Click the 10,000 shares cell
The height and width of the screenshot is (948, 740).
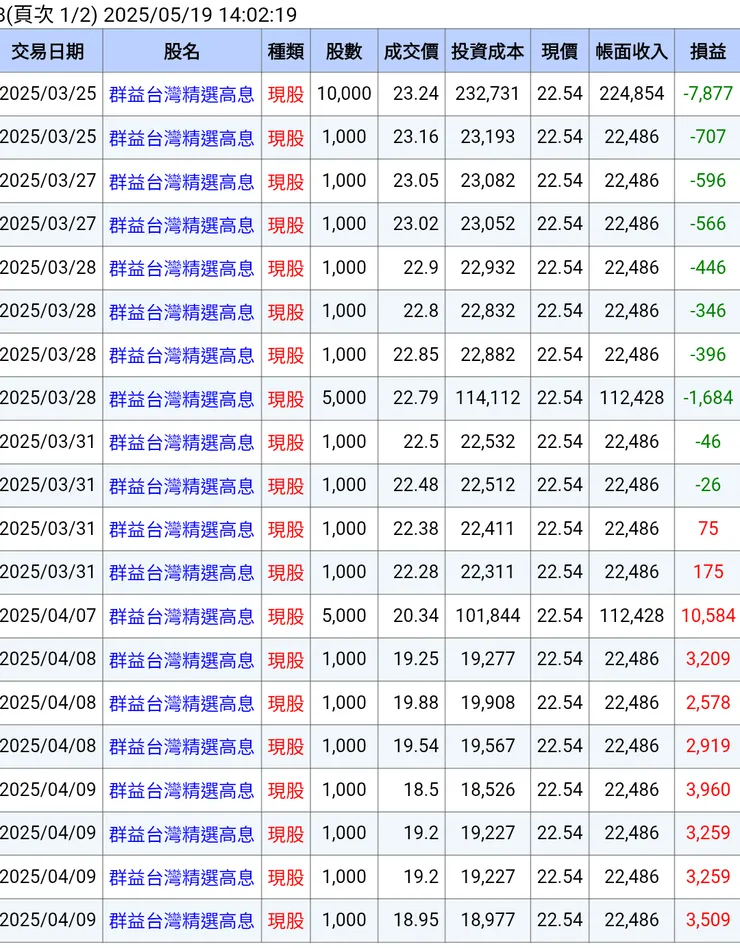coord(343,94)
